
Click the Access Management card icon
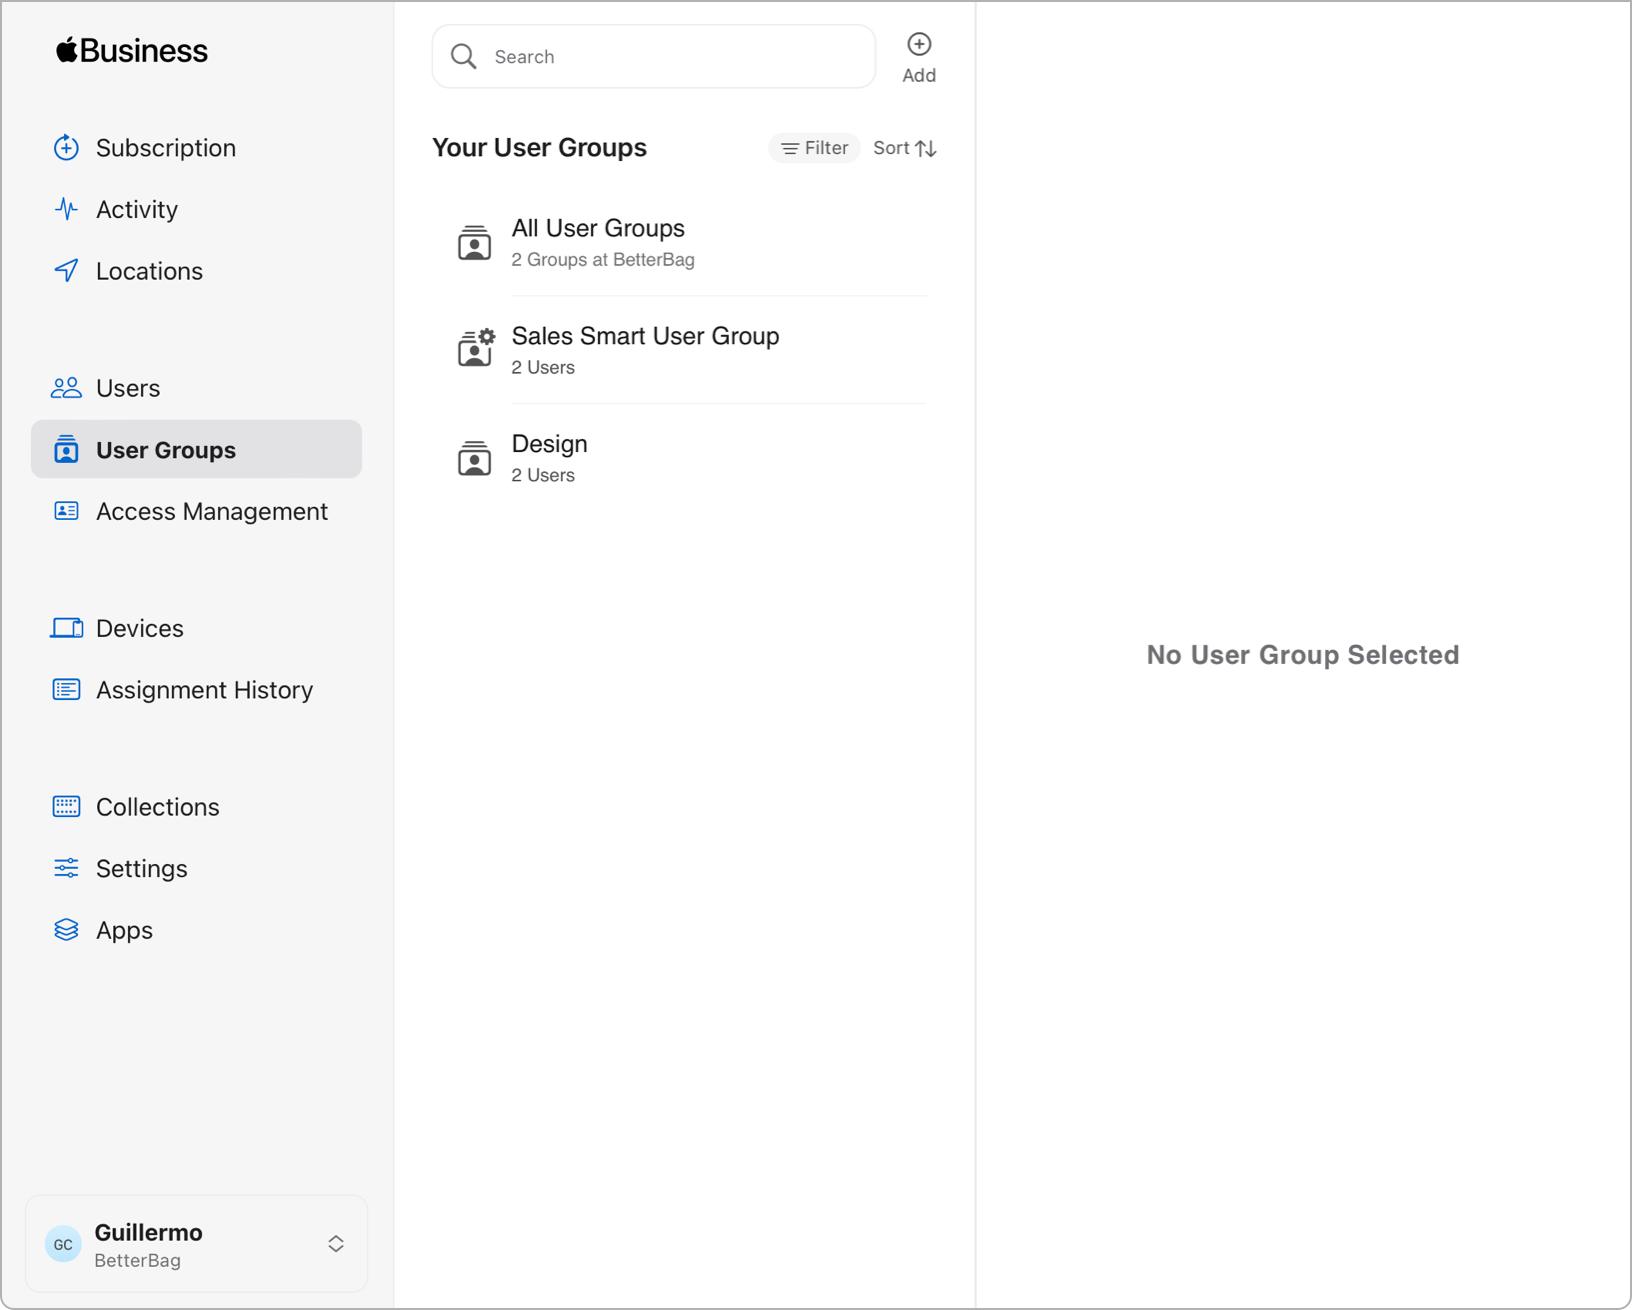point(66,511)
